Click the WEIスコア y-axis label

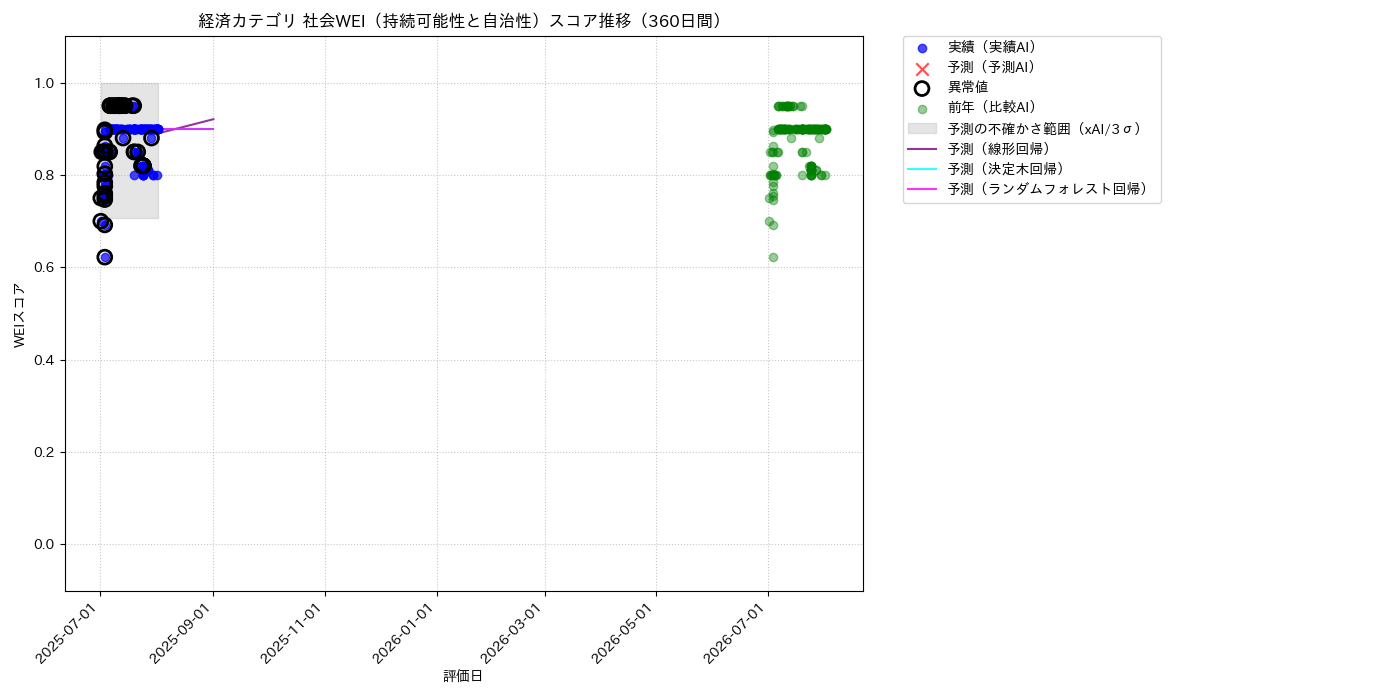tap(19, 314)
